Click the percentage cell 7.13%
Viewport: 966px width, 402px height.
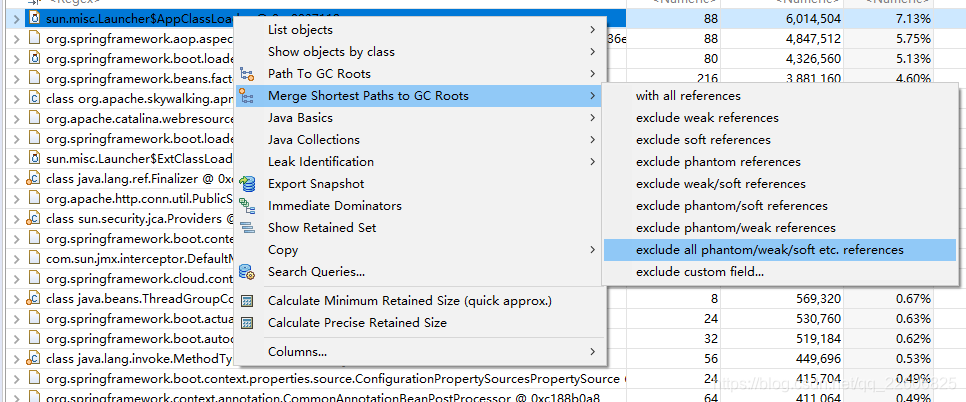(x=911, y=19)
